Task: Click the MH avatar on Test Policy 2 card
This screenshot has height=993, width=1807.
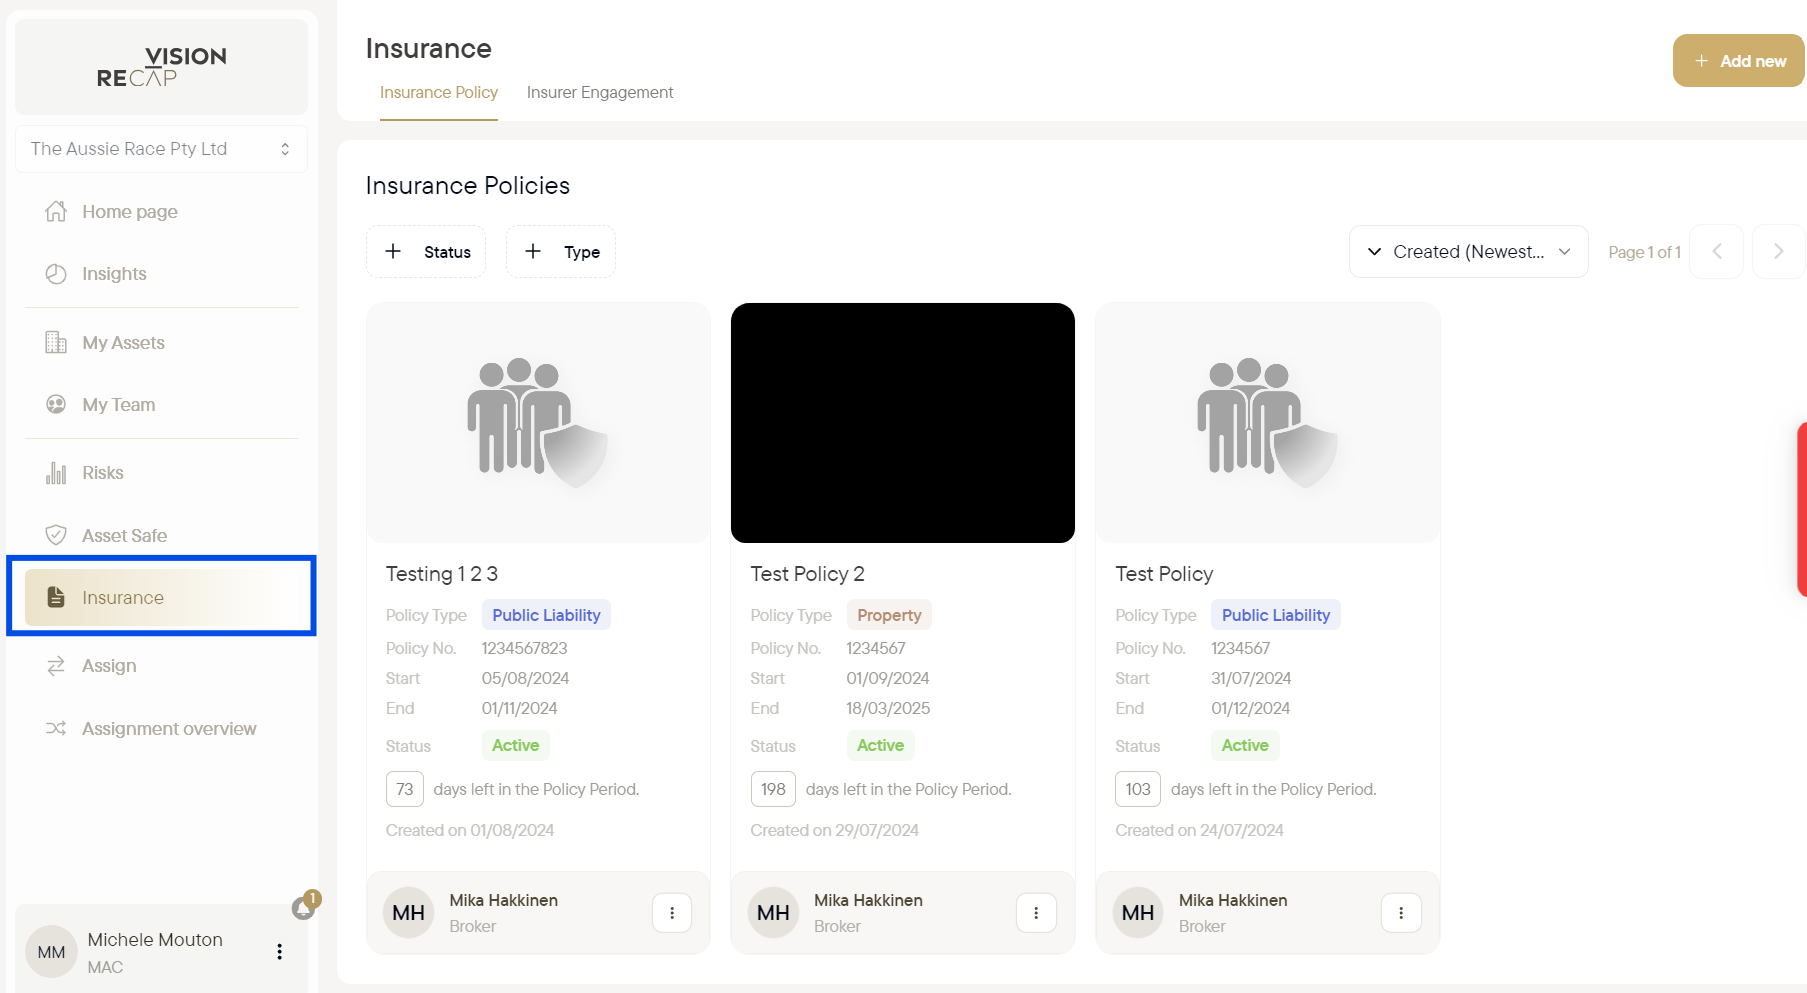Action: coord(773,913)
